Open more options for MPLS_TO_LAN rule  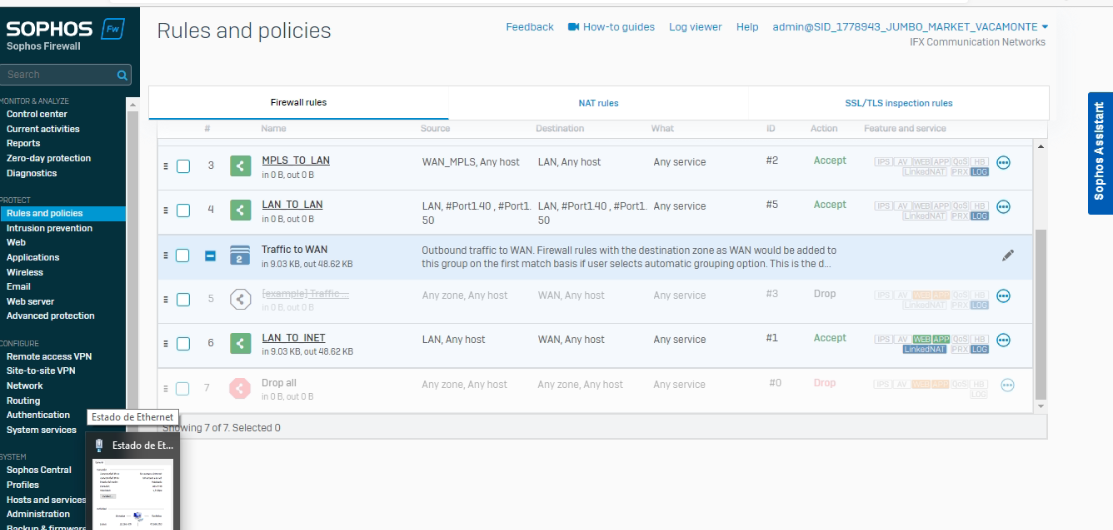(x=1004, y=163)
